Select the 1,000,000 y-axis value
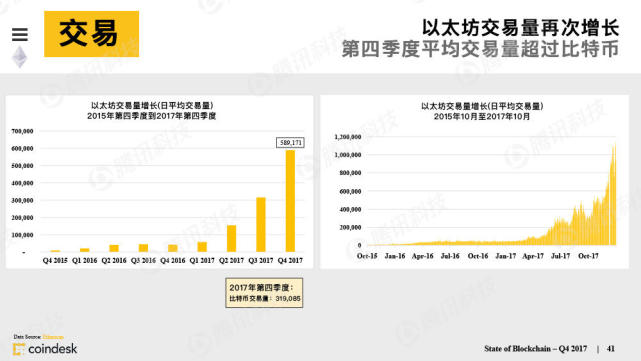Screen dimensions: 641x361 coord(348,155)
